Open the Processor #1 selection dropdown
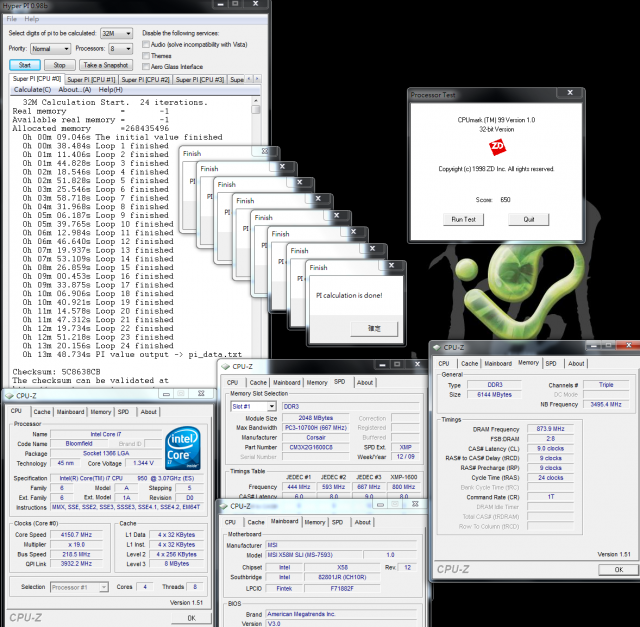640x627 pixels. tap(79, 587)
